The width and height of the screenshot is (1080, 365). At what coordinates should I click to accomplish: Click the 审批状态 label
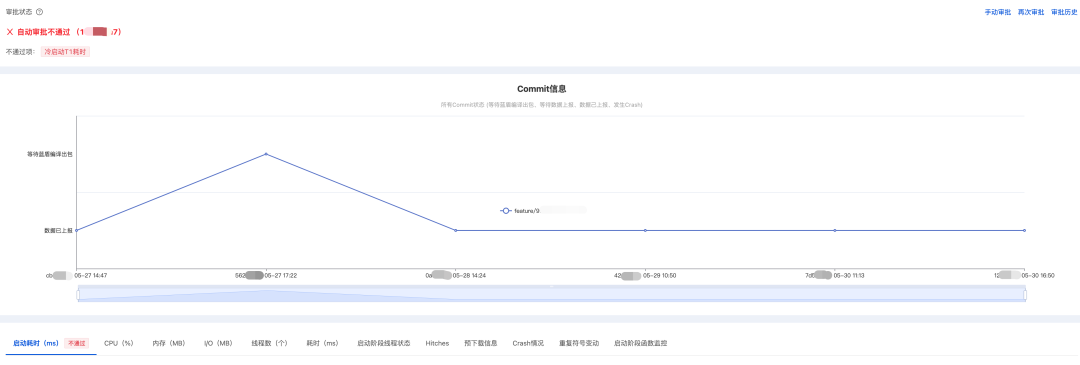click(x=19, y=12)
